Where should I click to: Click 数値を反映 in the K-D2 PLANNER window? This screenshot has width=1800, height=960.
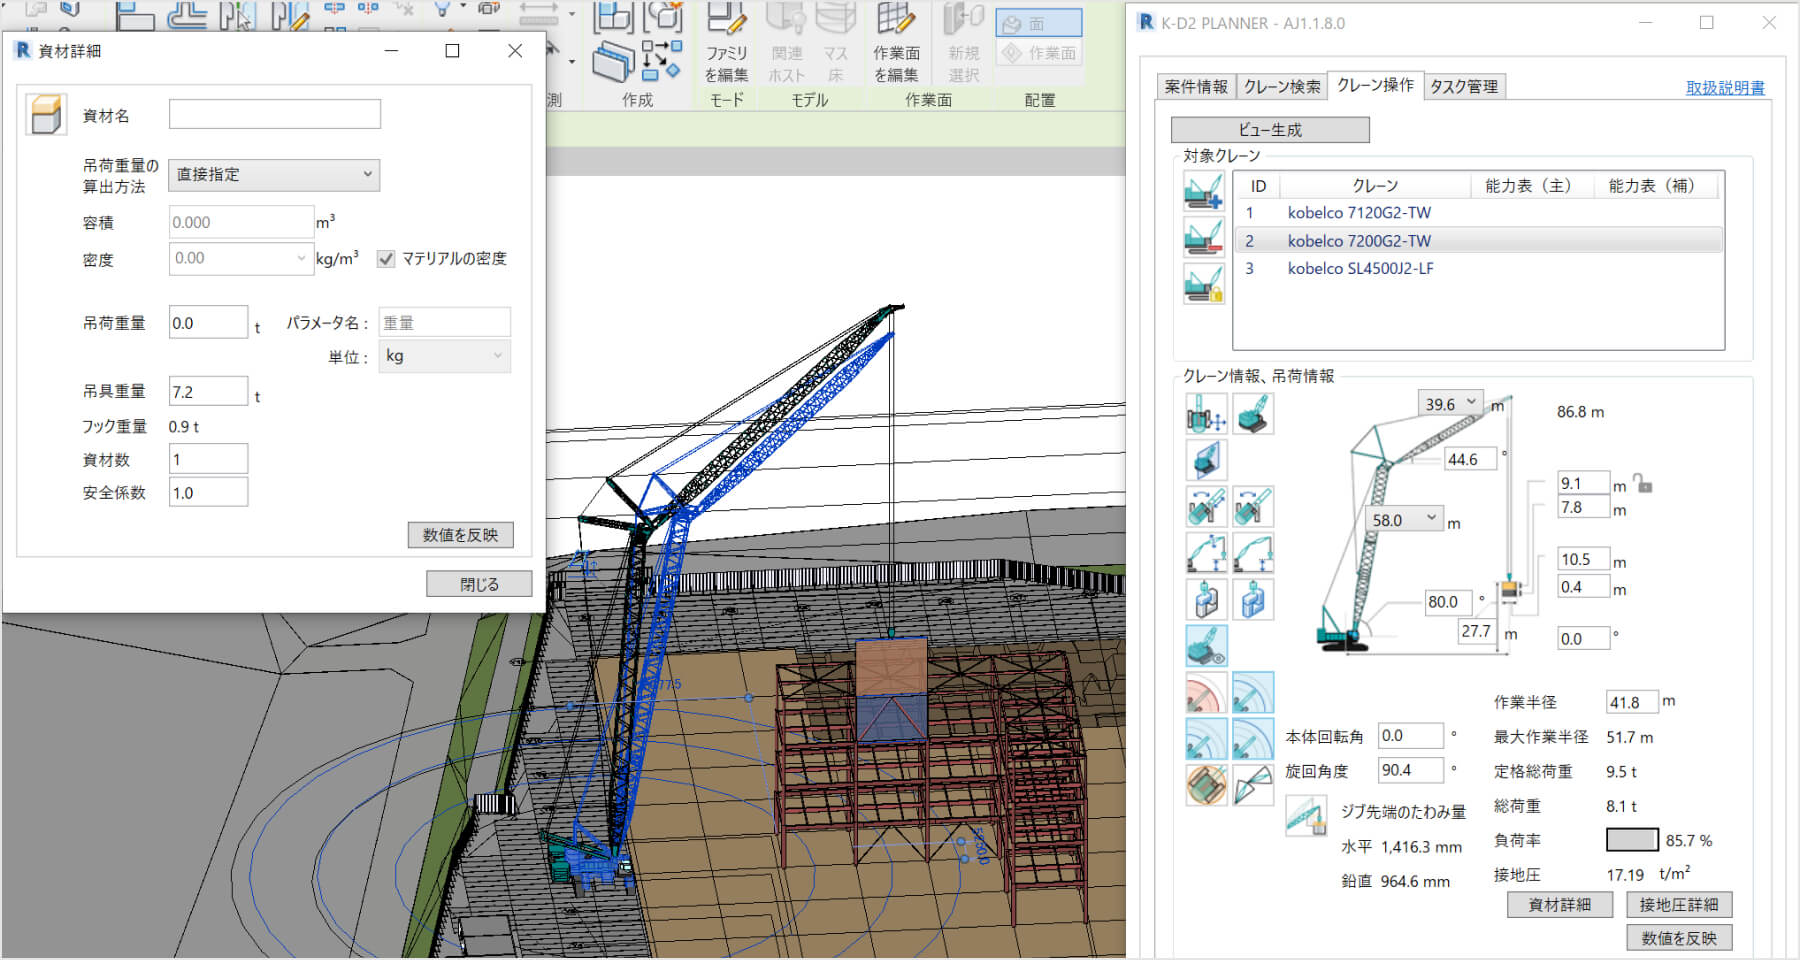1679,938
